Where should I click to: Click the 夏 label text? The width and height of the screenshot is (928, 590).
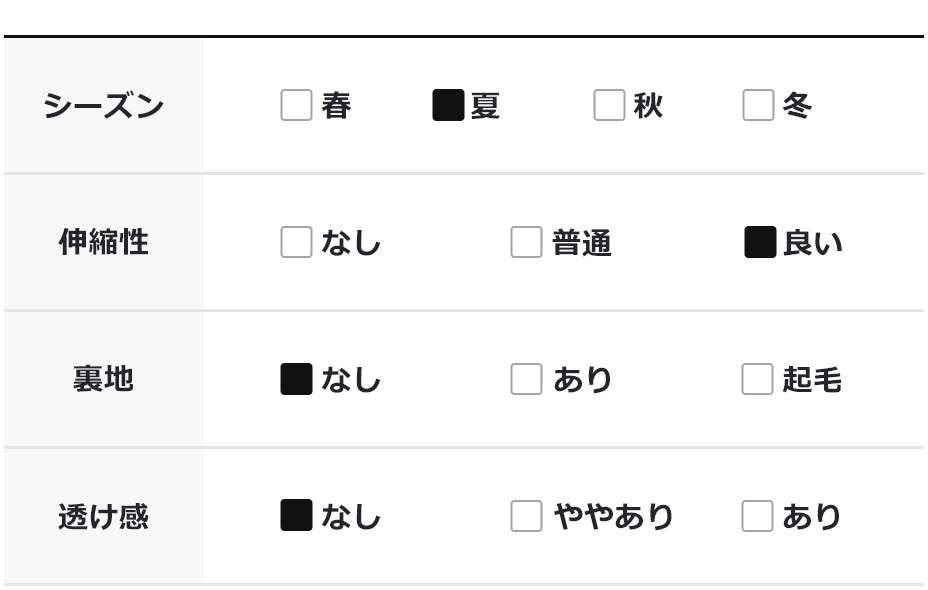click(x=485, y=105)
